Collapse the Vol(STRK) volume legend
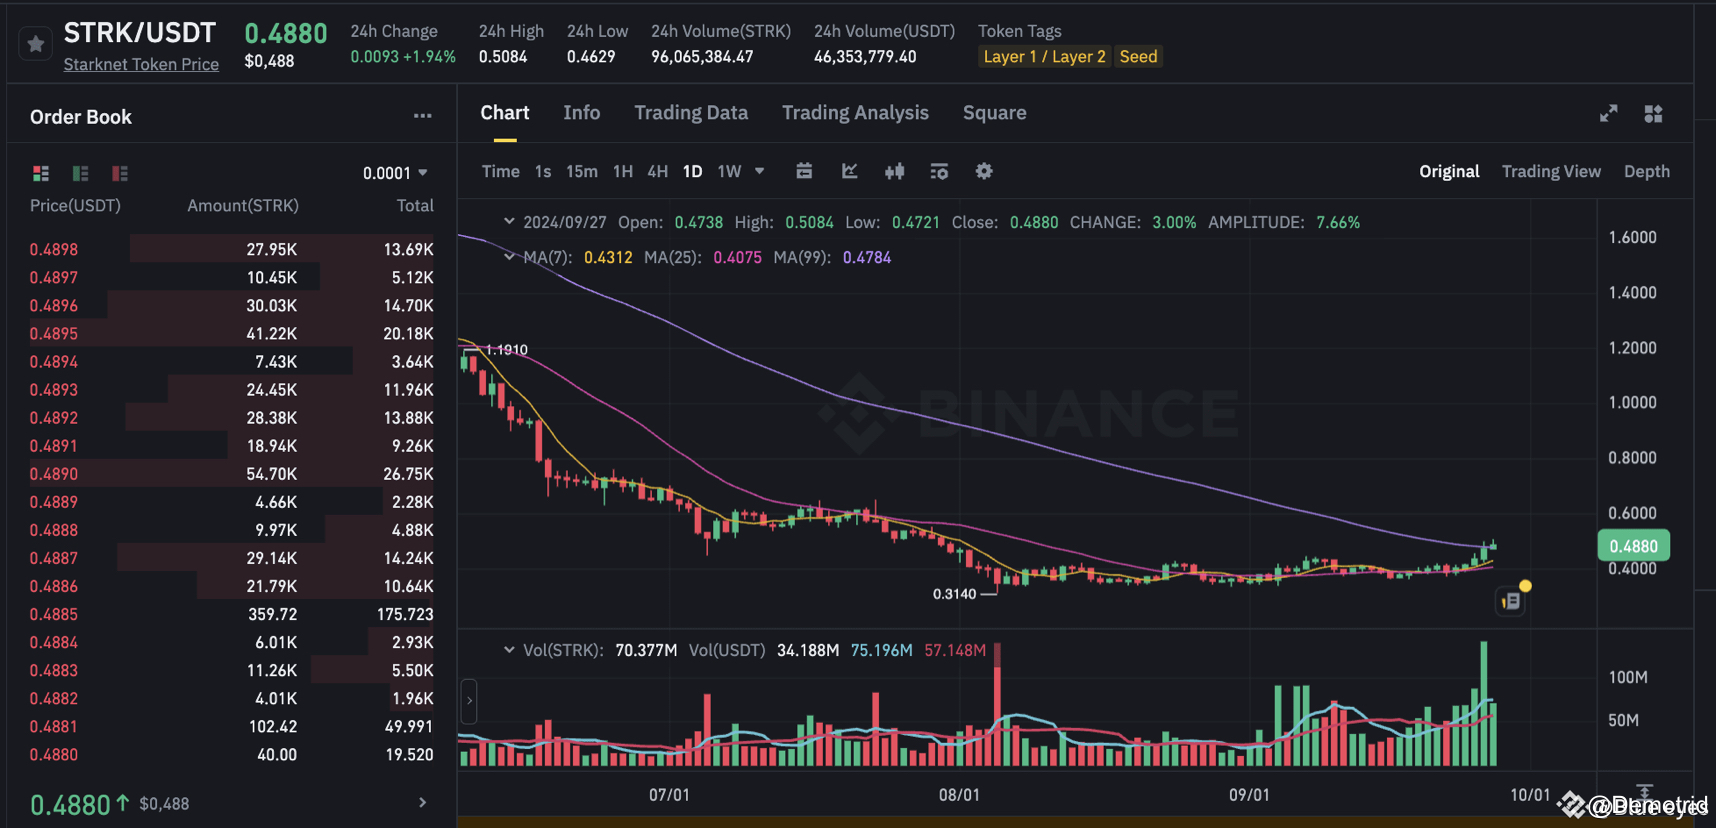Viewport: 1716px width, 828px height. 509,649
